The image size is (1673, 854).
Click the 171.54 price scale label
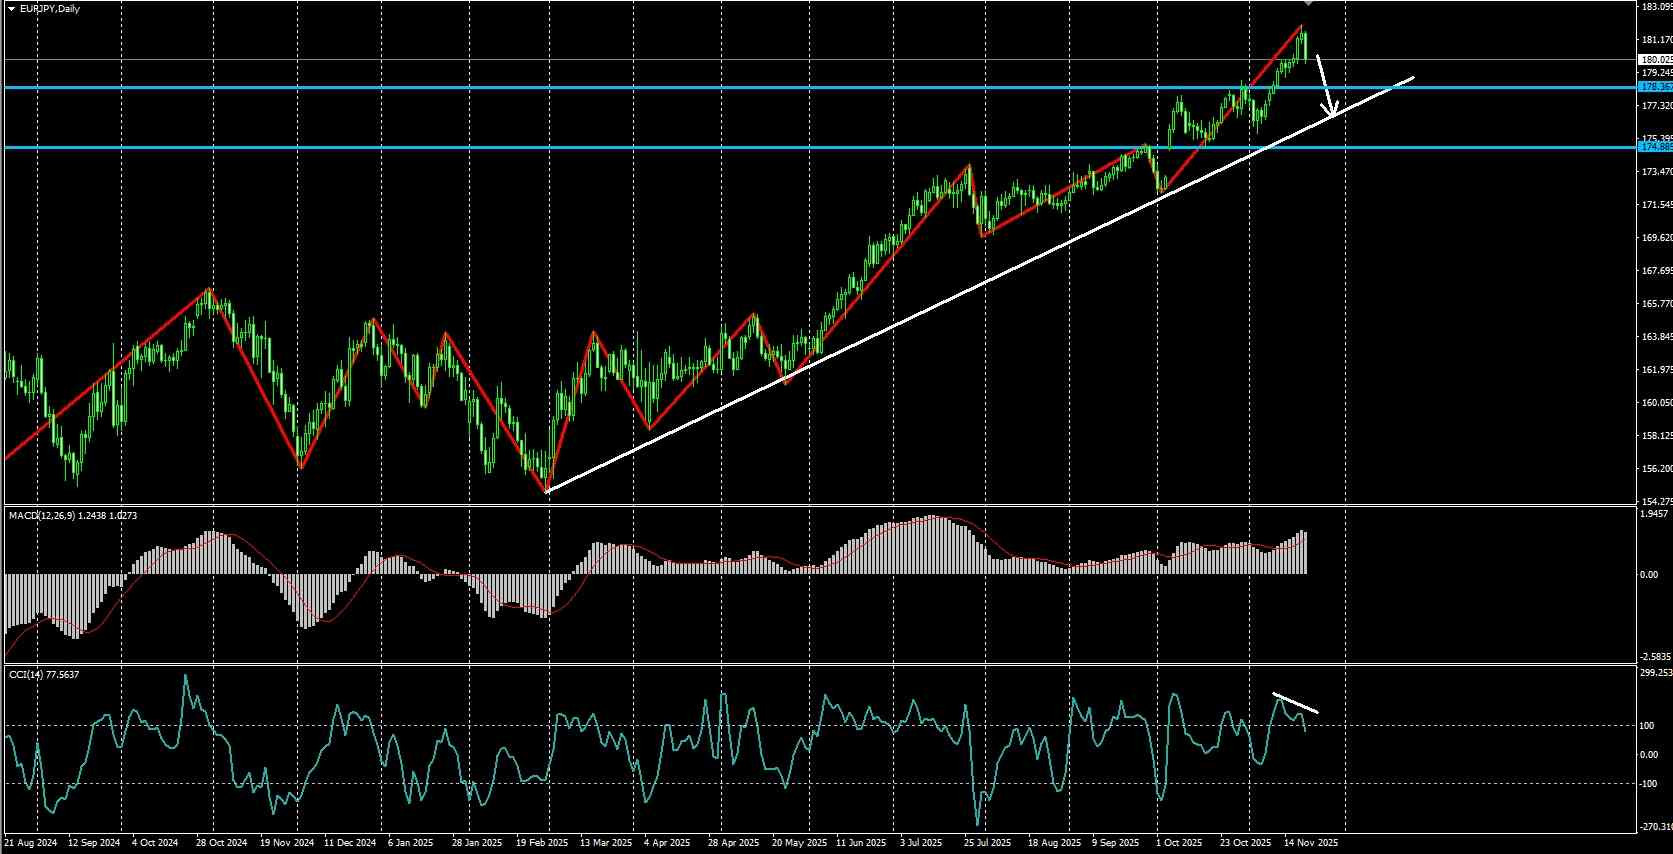[1657, 205]
